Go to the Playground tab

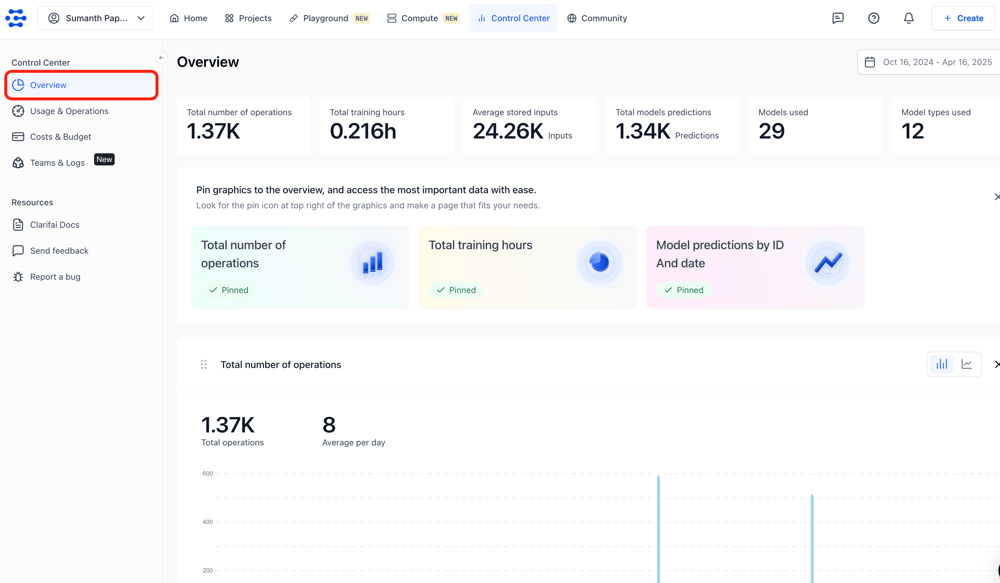[x=328, y=18]
